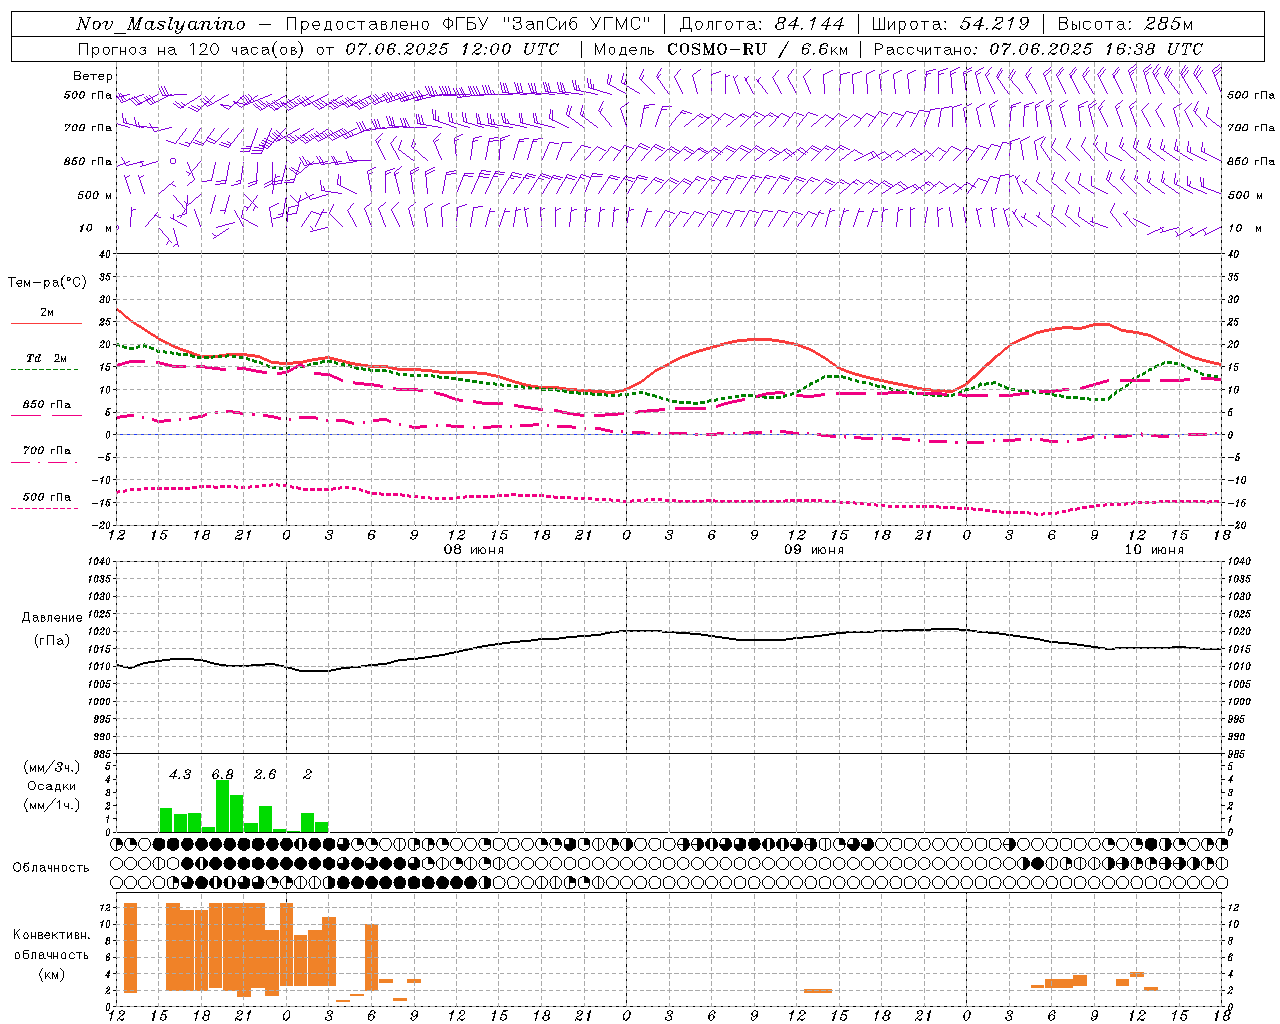Click the dotted pink legend line under temperature 500 гПа
The width and height of the screenshot is (1280, 1024).
(x=44, y=509)
